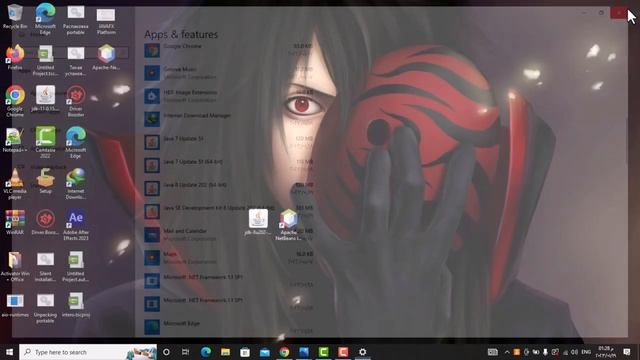Viewport: 640px width, 360px height.
Task: Select Groove Music in the apps list
Action: coord(229,73)
